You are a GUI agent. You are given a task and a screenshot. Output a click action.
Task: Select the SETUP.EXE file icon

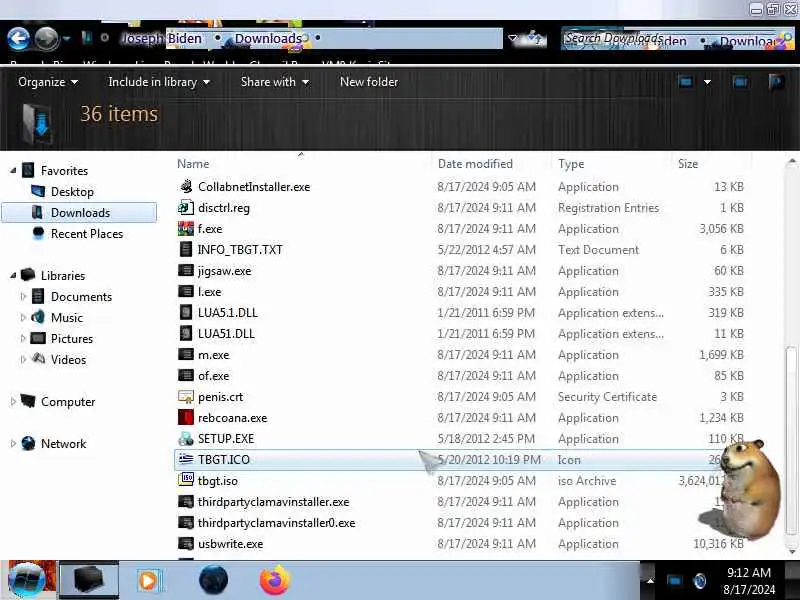pos(186,438)
